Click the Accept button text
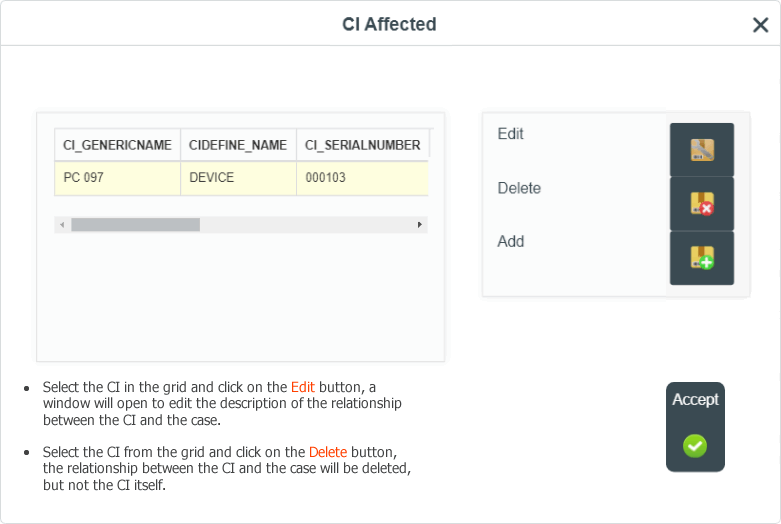 pos(695,399)
